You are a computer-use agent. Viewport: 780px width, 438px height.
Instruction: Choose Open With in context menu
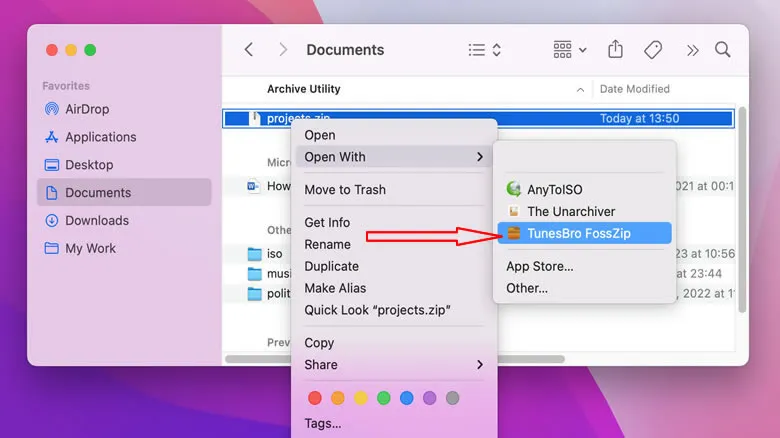394,157
